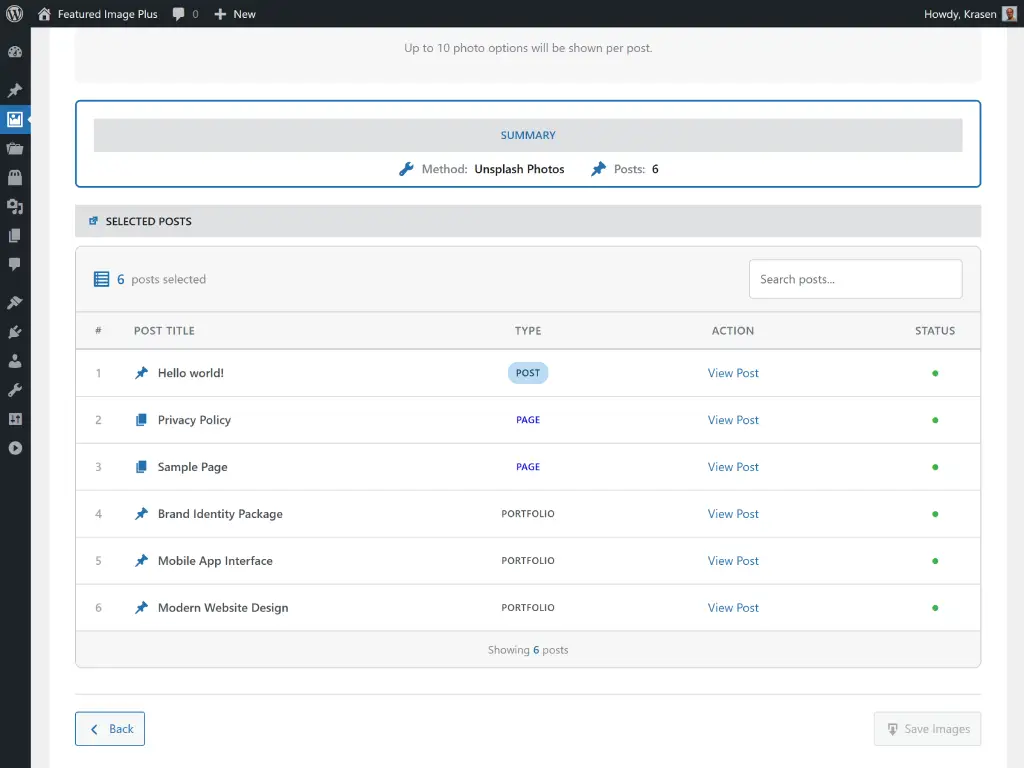Click inside the Search posts field
Viewport: 1024px width, 768px height.
(x=855, y=279)
